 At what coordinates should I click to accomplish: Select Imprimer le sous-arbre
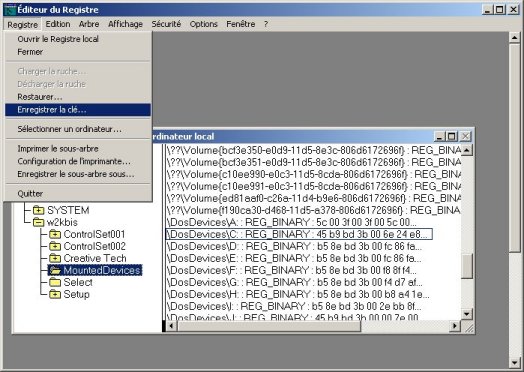click(x=78, y=149)
